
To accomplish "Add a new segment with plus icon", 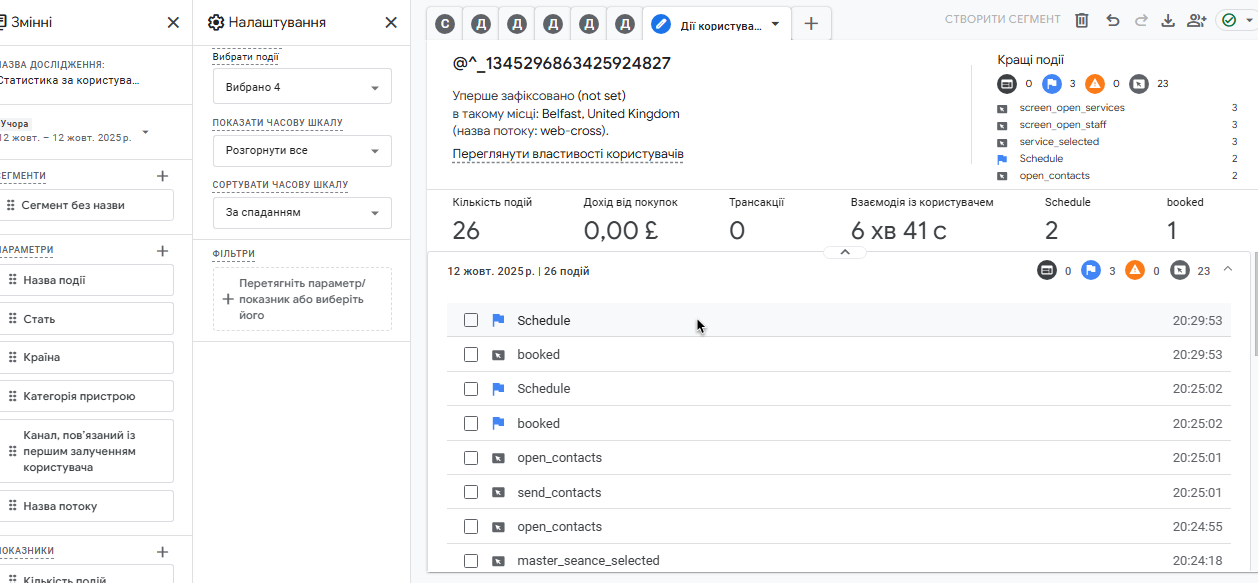I will 162,176.
